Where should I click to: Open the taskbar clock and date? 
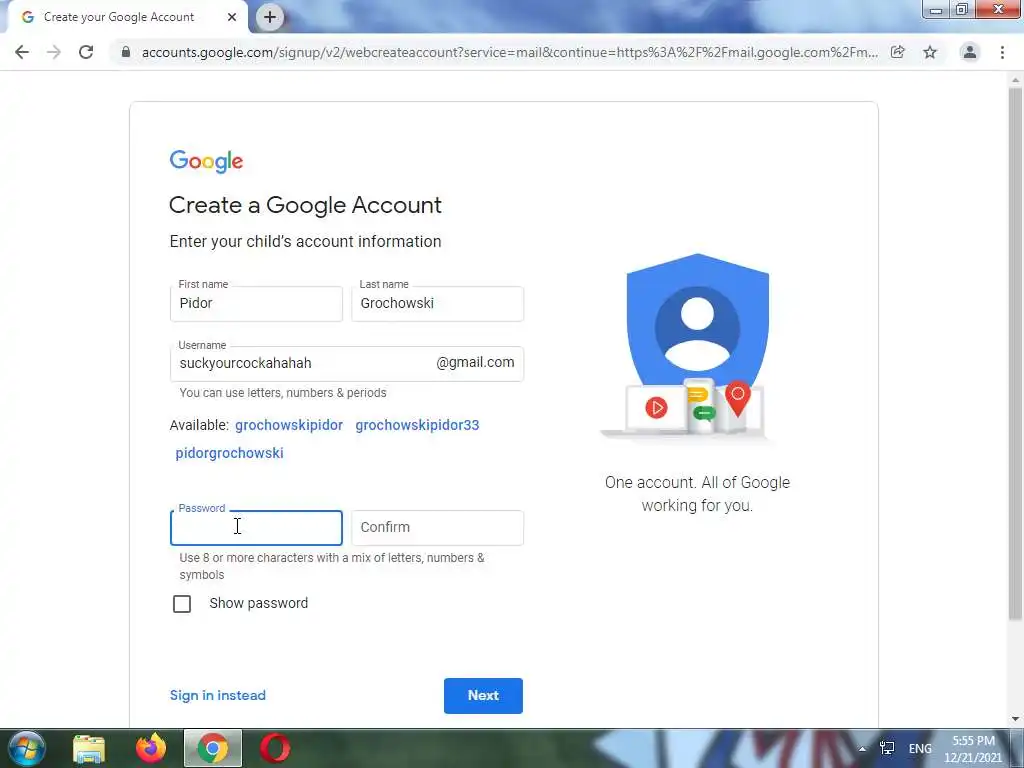point(973,749)
